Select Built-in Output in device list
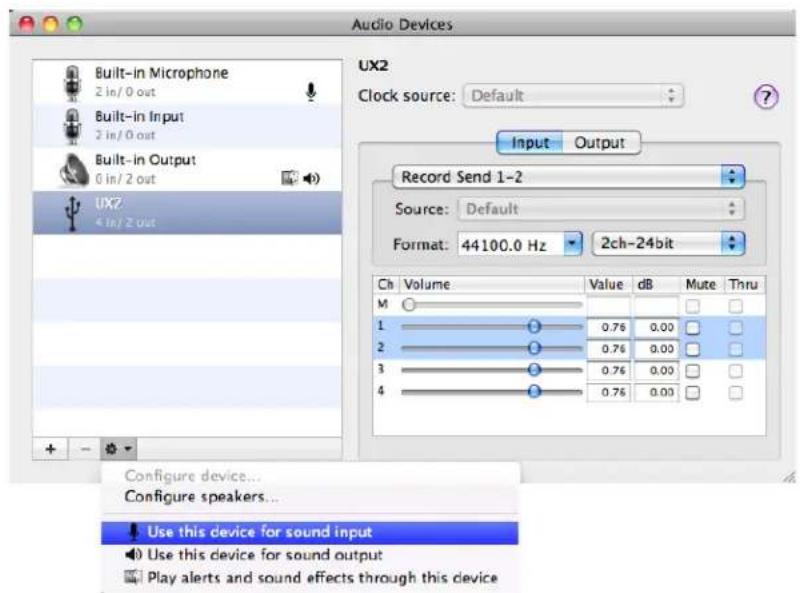The width and height of the screenshot is (800, 593). [187, 169]
